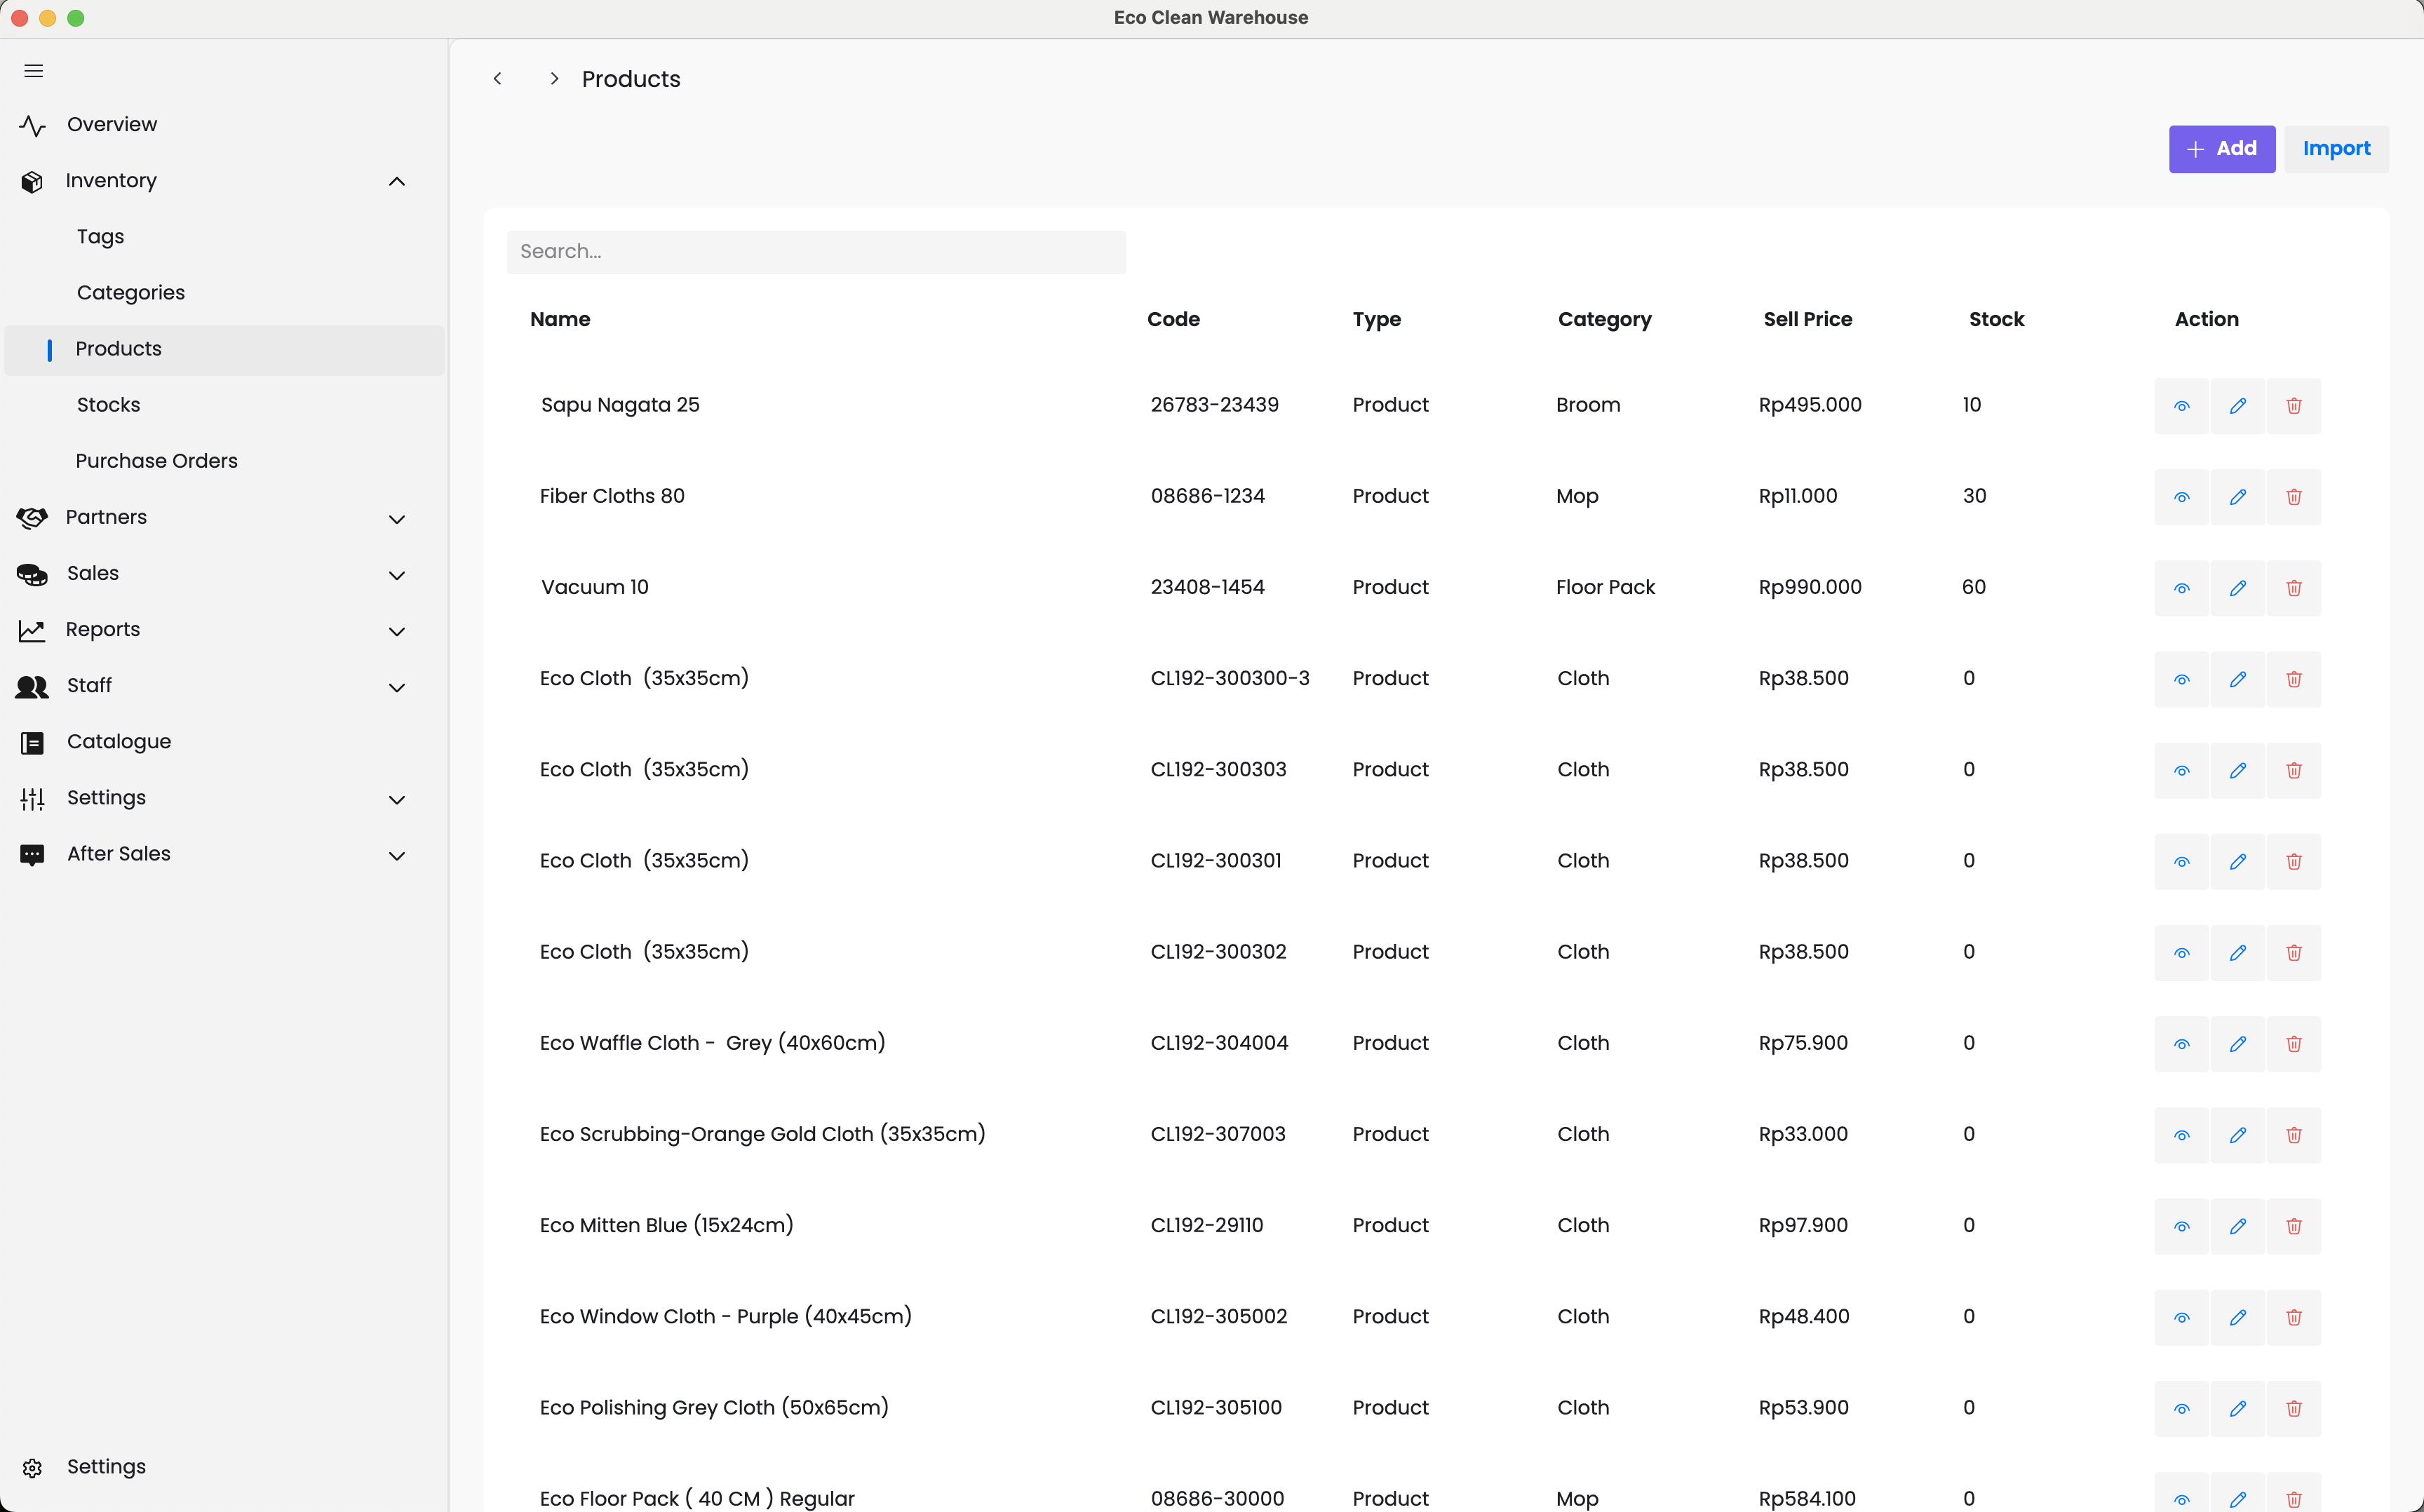Screen dimensions: 2424x1512
Task: Select the Eco Floor Pack Regular row name
Action: pos(697,1498)
